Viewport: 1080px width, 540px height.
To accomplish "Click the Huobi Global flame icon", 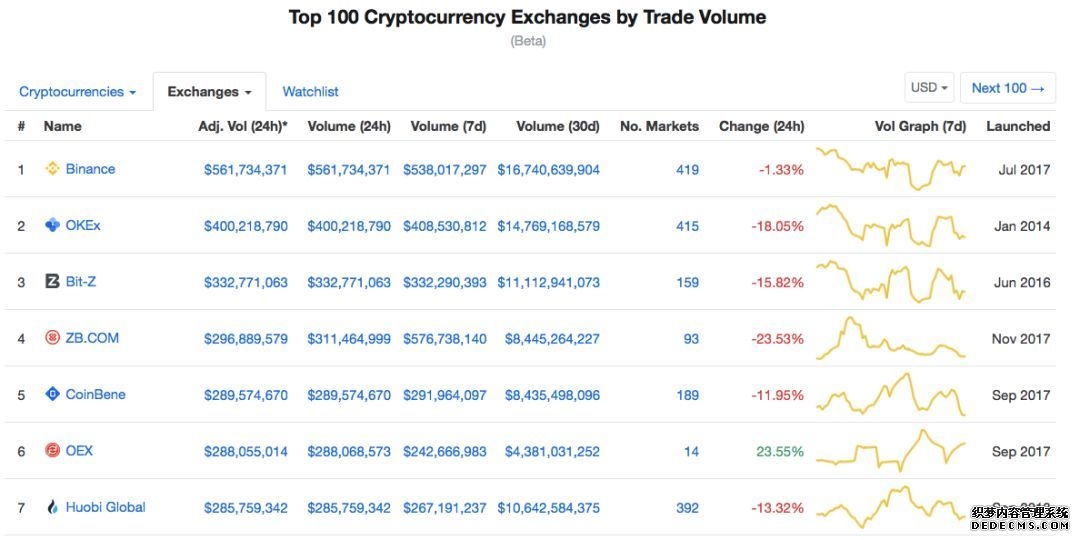I will 52,508.
